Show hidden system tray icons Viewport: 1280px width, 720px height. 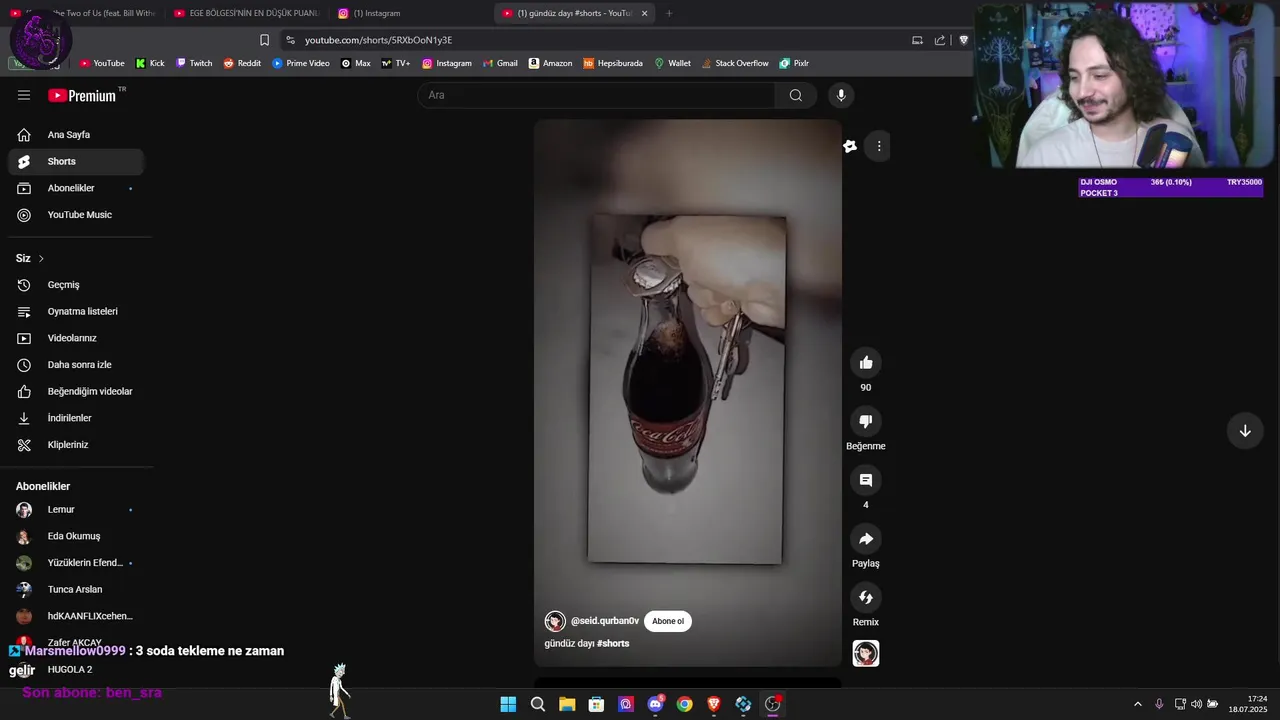pyautogui.click(x=1137, y=704)
